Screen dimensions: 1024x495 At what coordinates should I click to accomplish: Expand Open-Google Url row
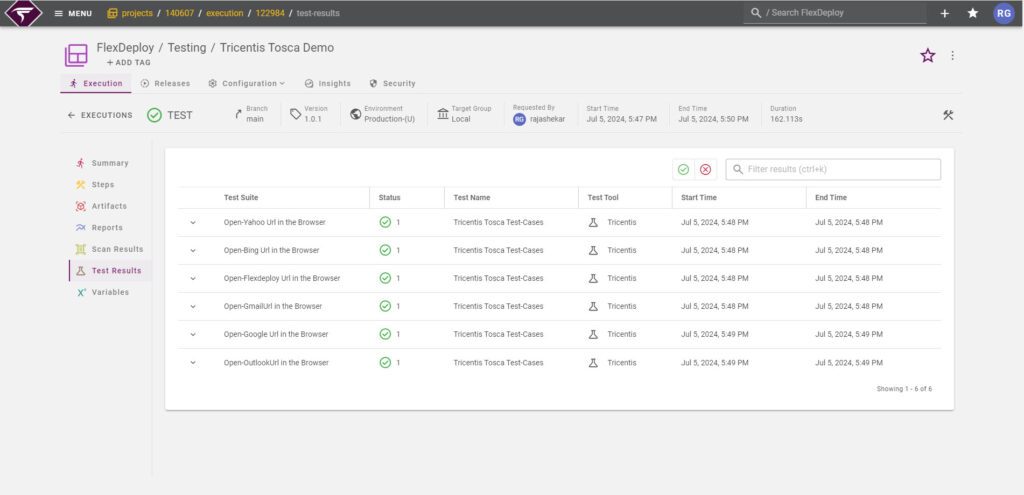click(x=193, y=334)
